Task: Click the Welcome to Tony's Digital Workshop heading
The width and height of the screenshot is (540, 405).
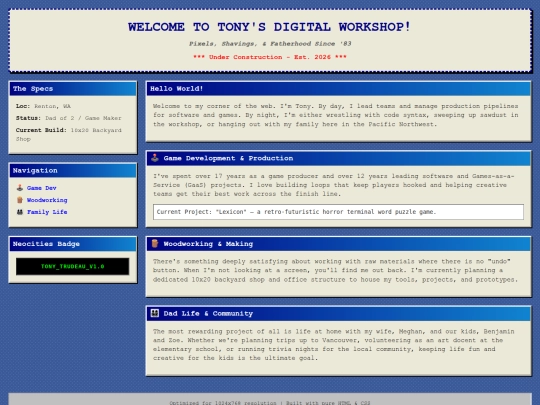Action: [269, 27]
